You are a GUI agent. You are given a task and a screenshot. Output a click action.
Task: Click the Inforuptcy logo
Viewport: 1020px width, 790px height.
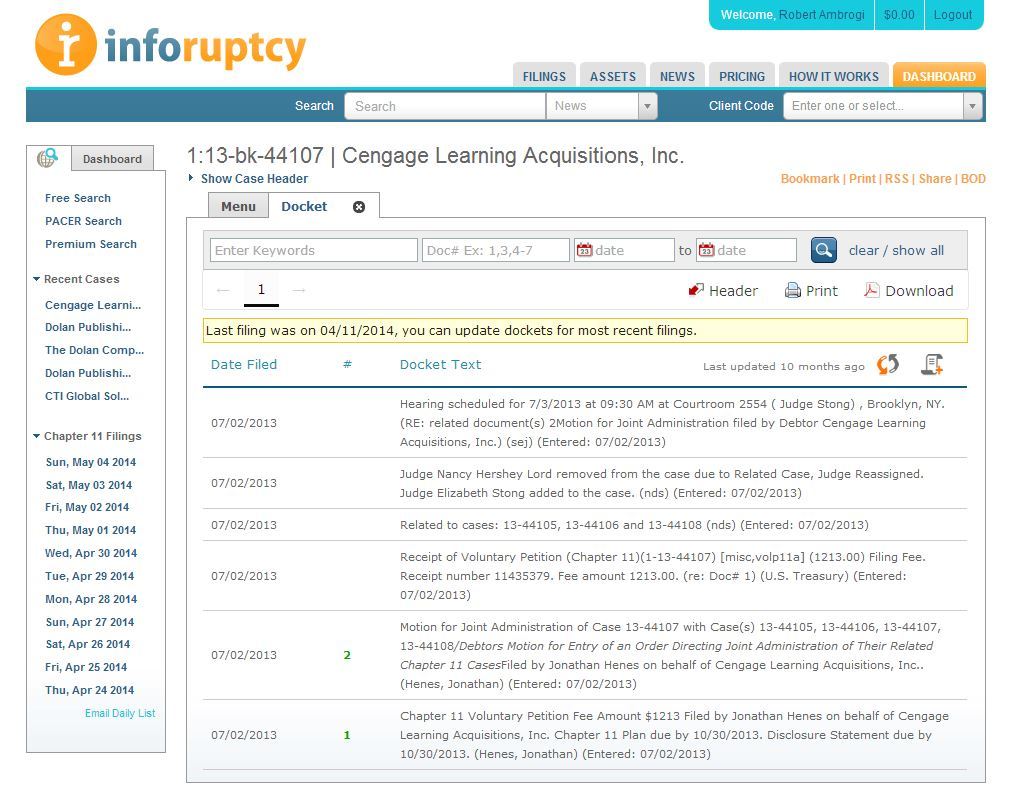pyautogui.click(x=170, y=46)
